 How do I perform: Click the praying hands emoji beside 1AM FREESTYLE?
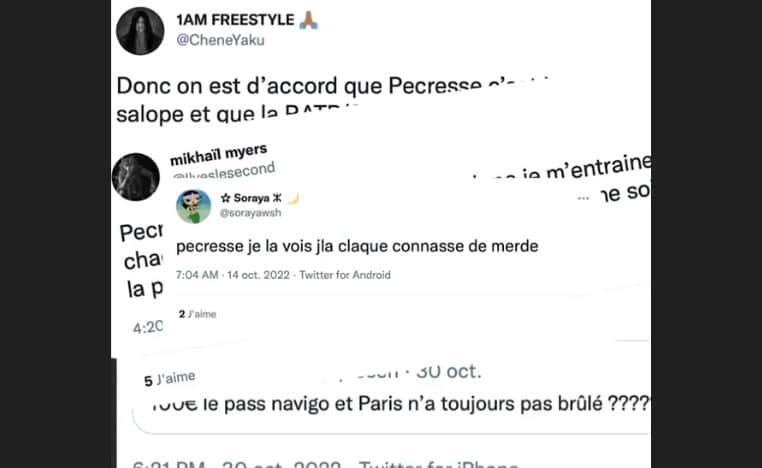pyautogui.click(x=308, y=20)
